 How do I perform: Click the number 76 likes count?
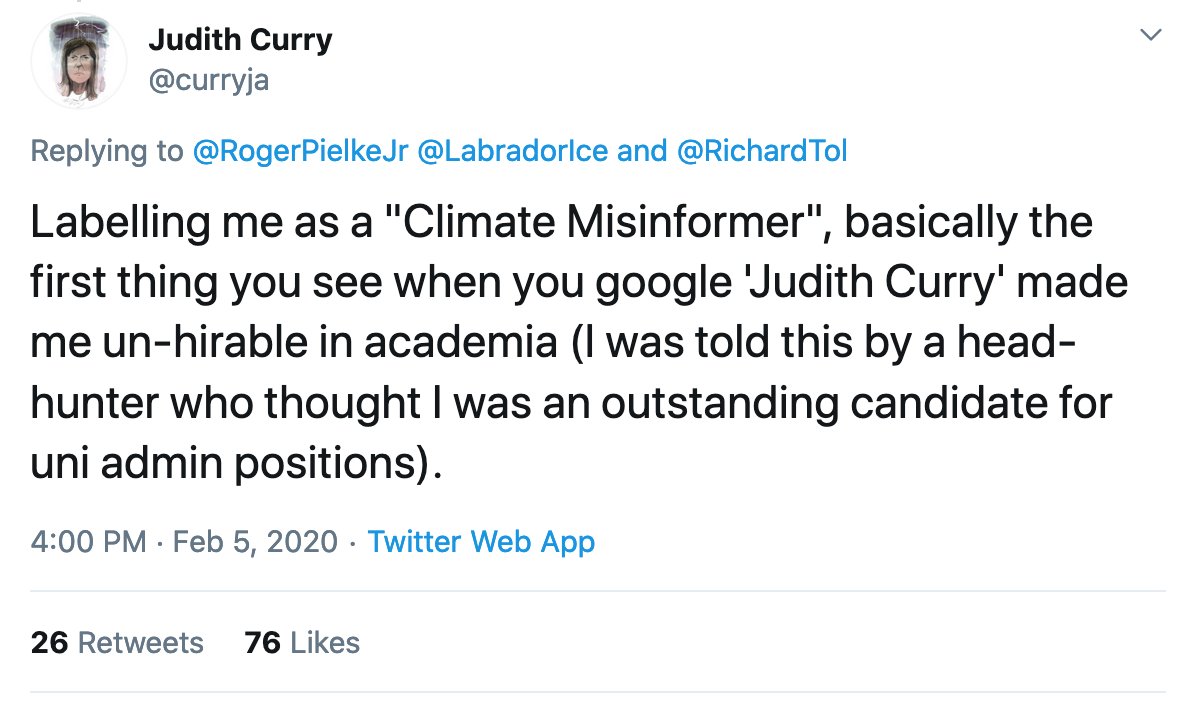pyautogui.click(x=262, y=642)
